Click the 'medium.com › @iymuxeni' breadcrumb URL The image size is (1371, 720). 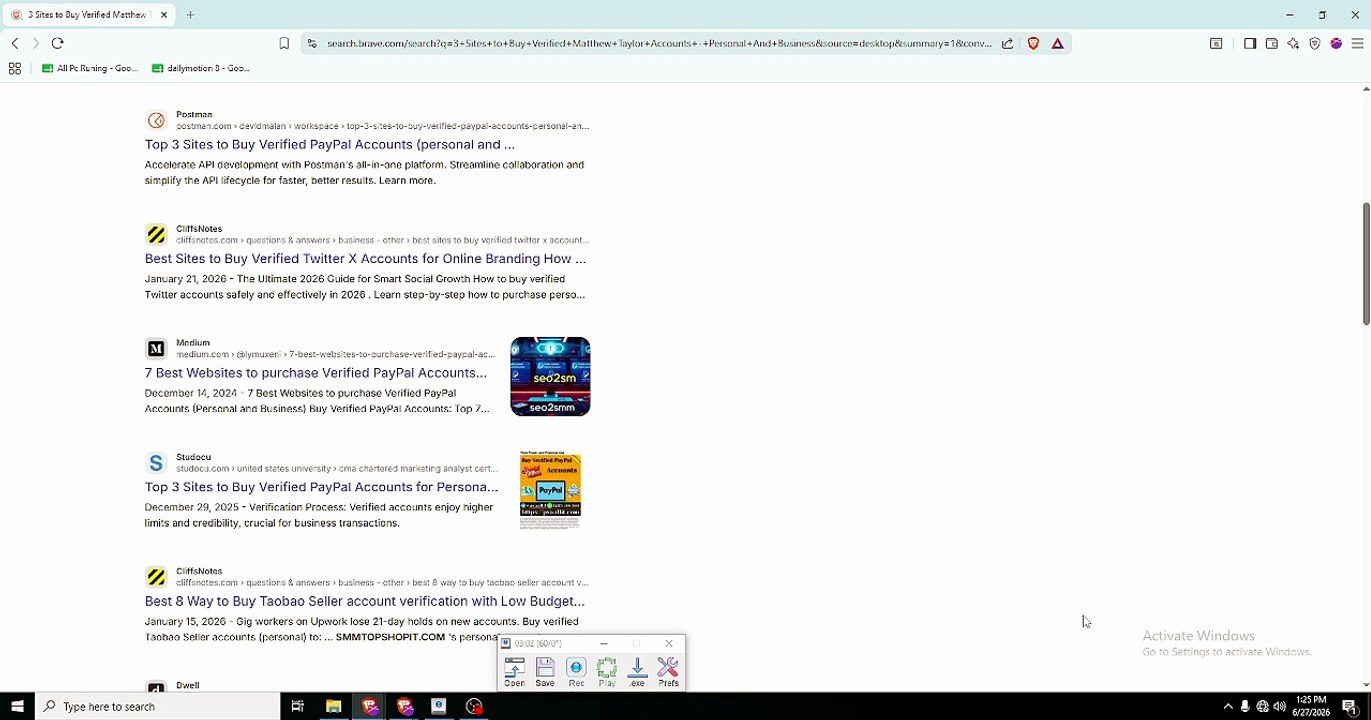click(x=336, y=354)
